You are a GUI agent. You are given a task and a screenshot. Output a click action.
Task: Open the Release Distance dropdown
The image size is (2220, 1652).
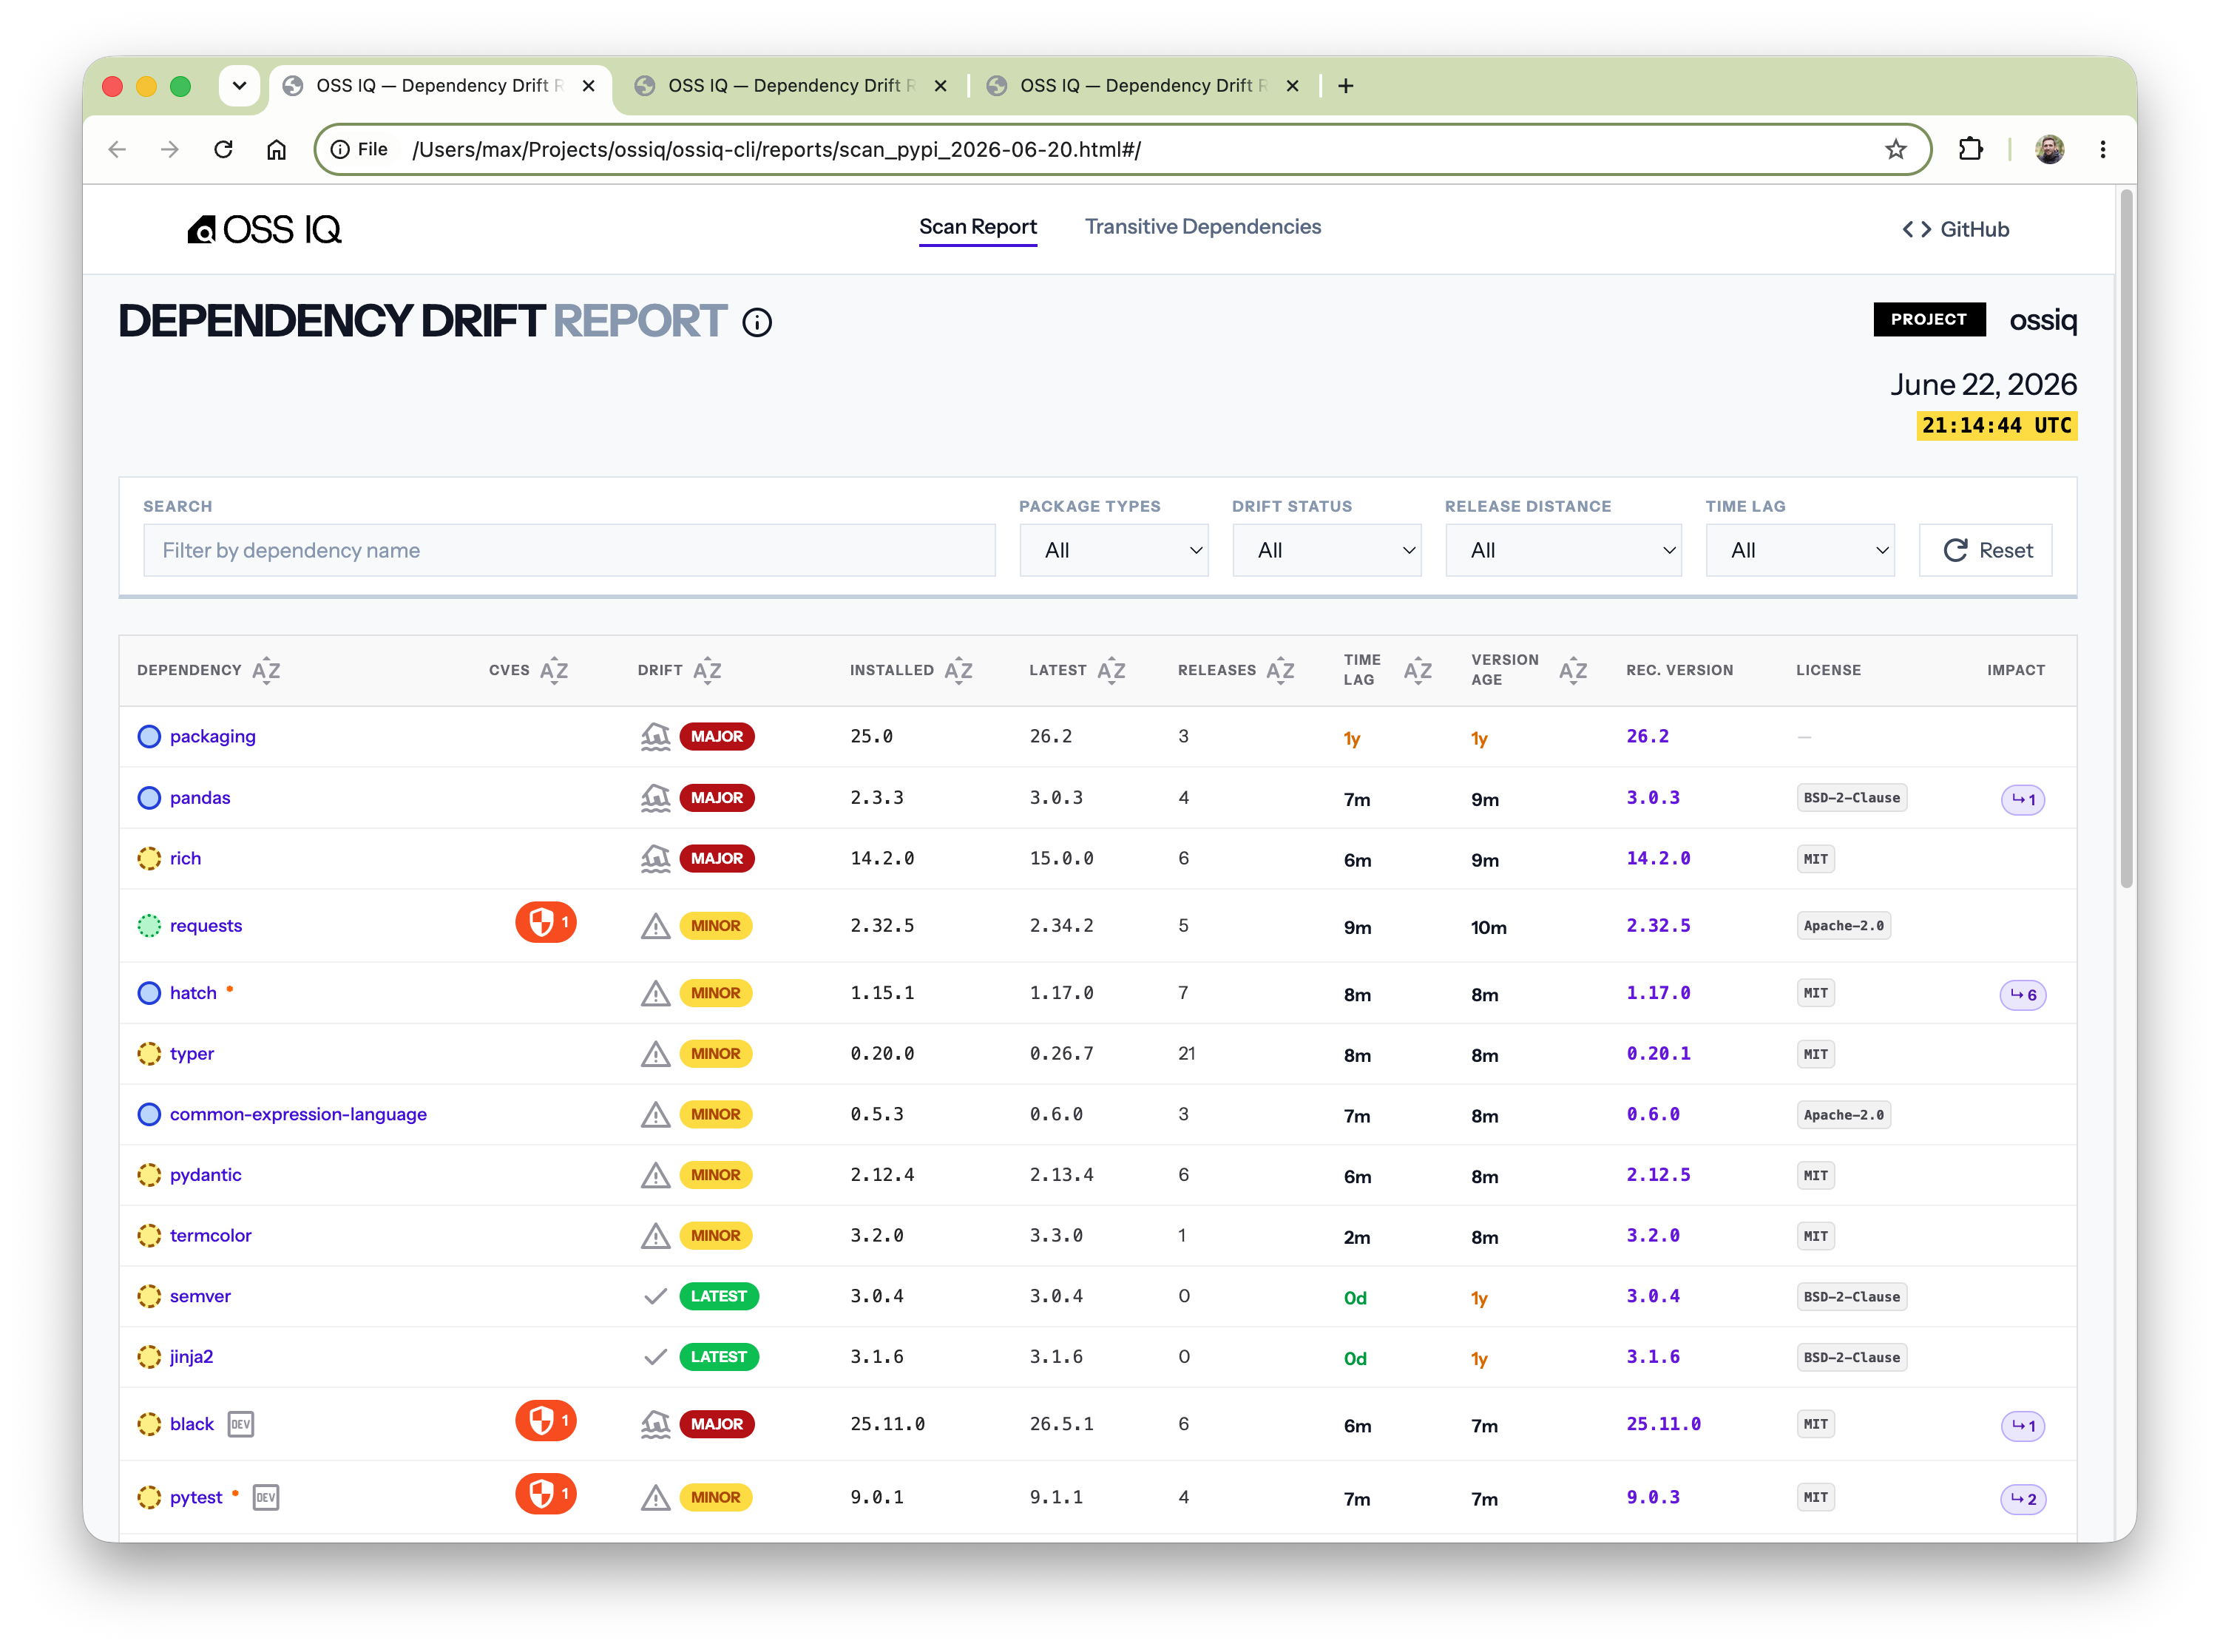click(x=1563, y=550)
